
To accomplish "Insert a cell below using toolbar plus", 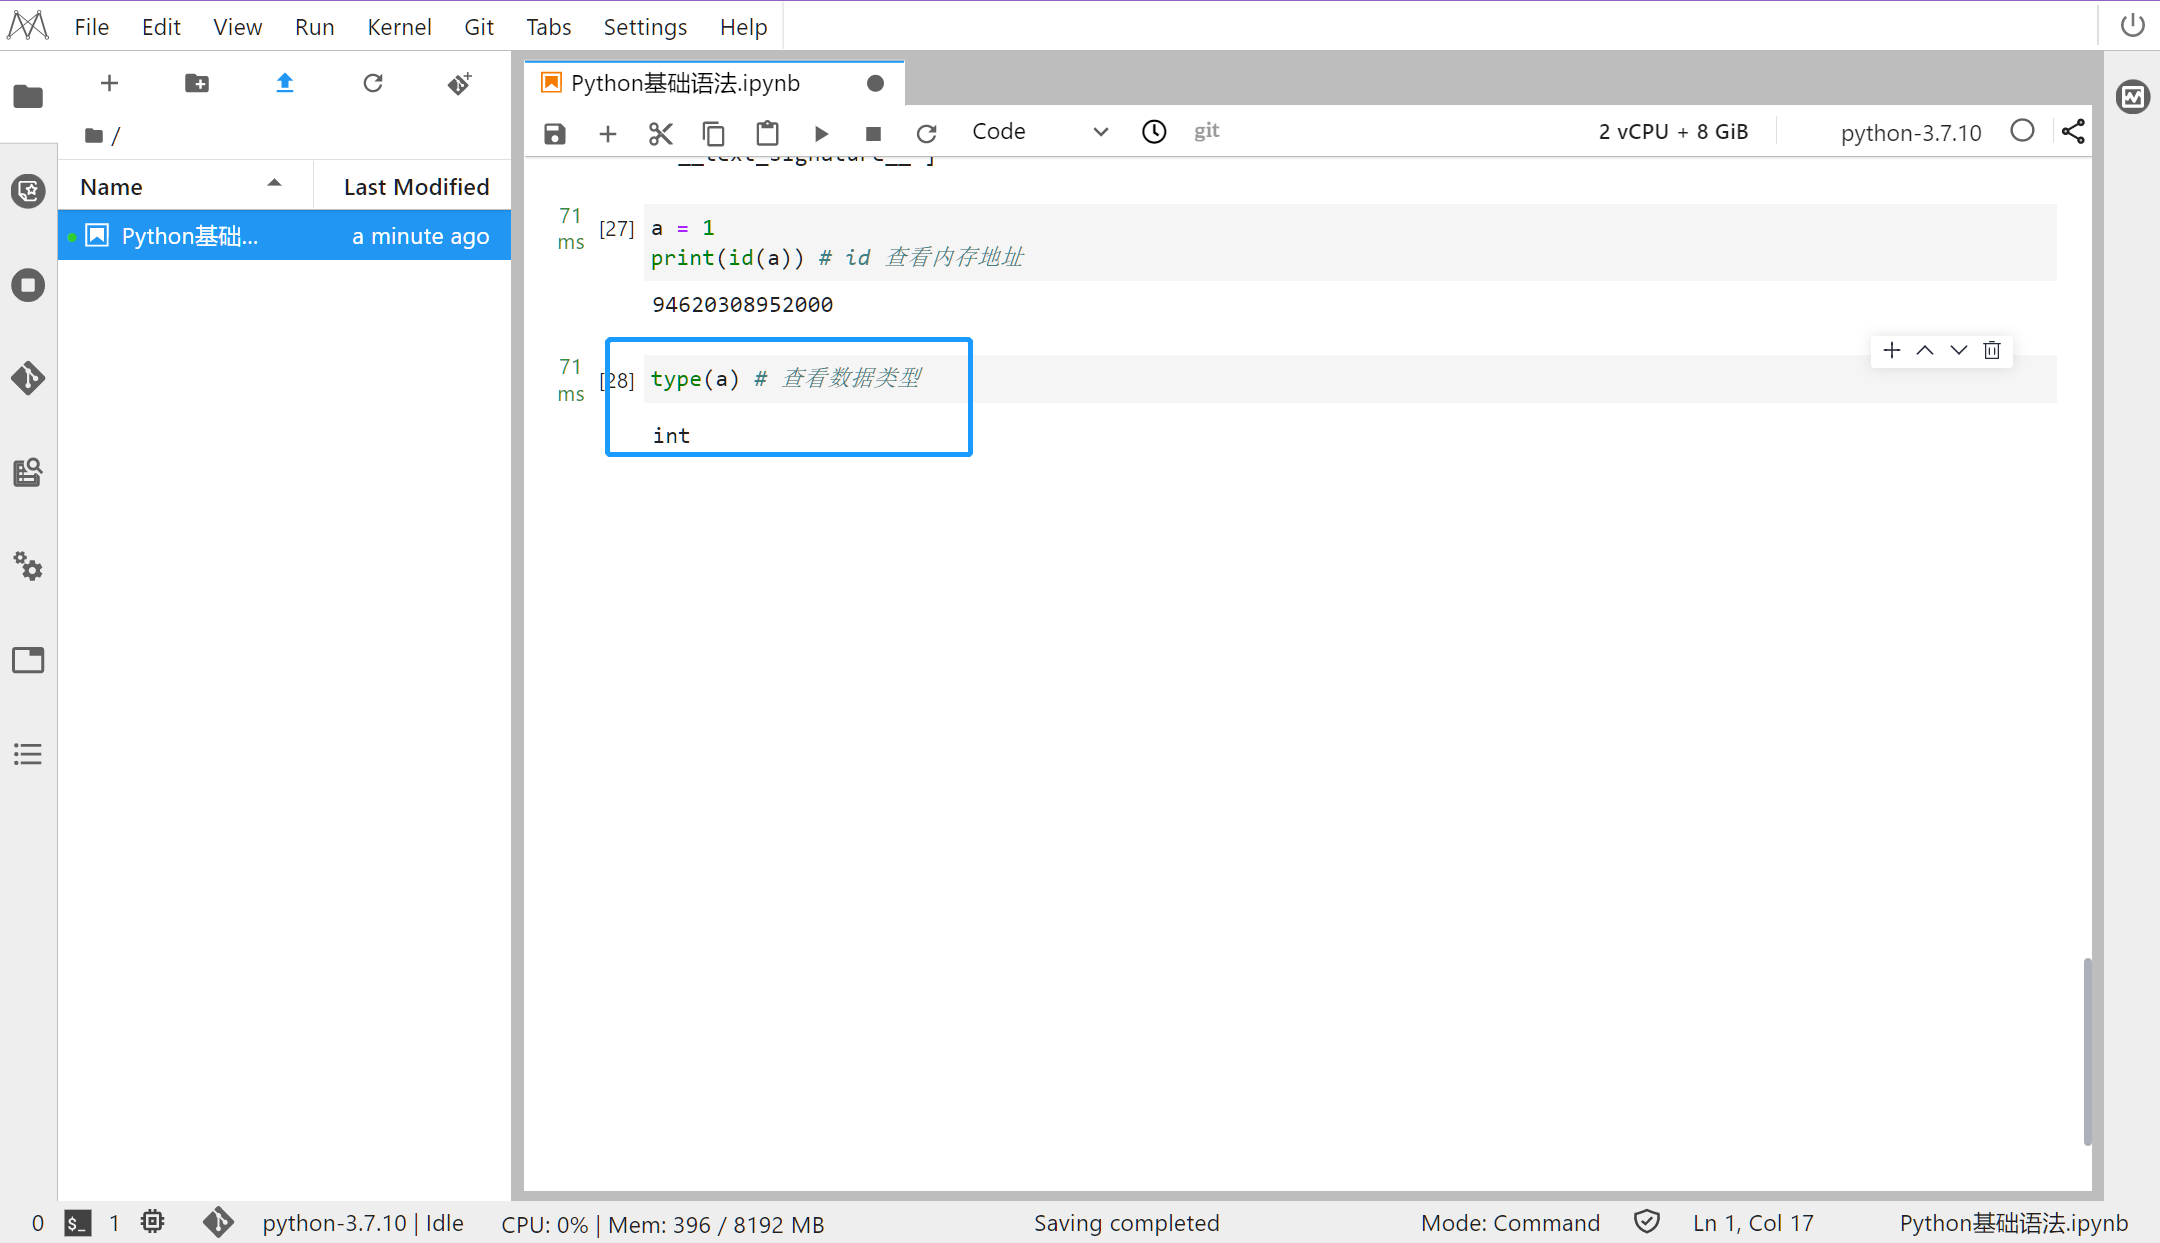I will click(x=608, y=133).
